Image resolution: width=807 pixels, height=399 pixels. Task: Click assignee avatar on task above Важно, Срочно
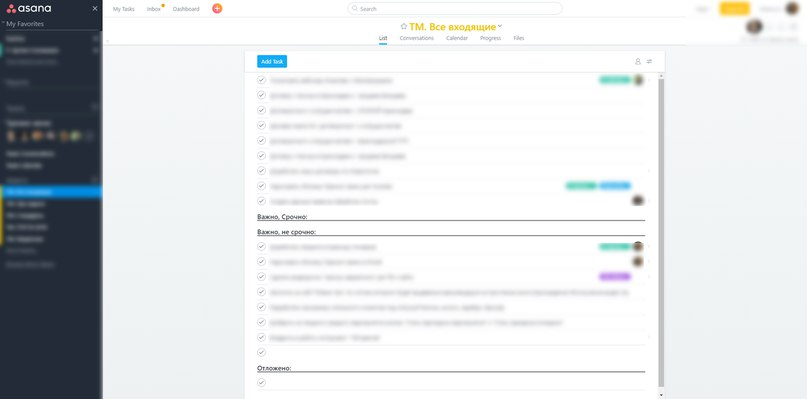click(x=638, y=201)
